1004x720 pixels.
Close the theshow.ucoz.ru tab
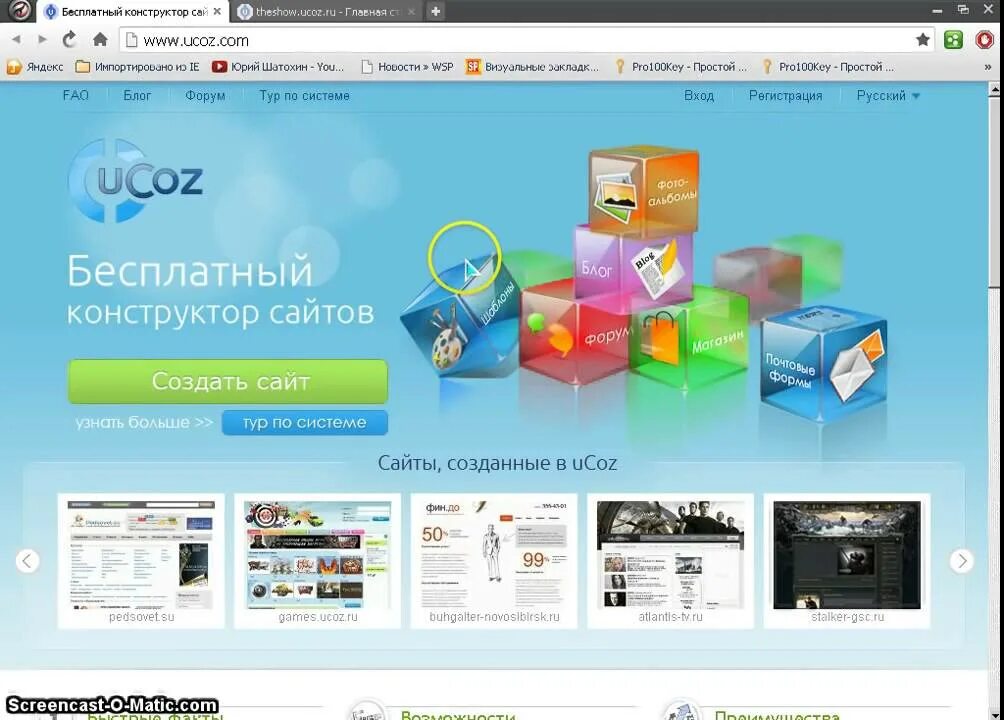pyautogui.click(x=412, y=12)
